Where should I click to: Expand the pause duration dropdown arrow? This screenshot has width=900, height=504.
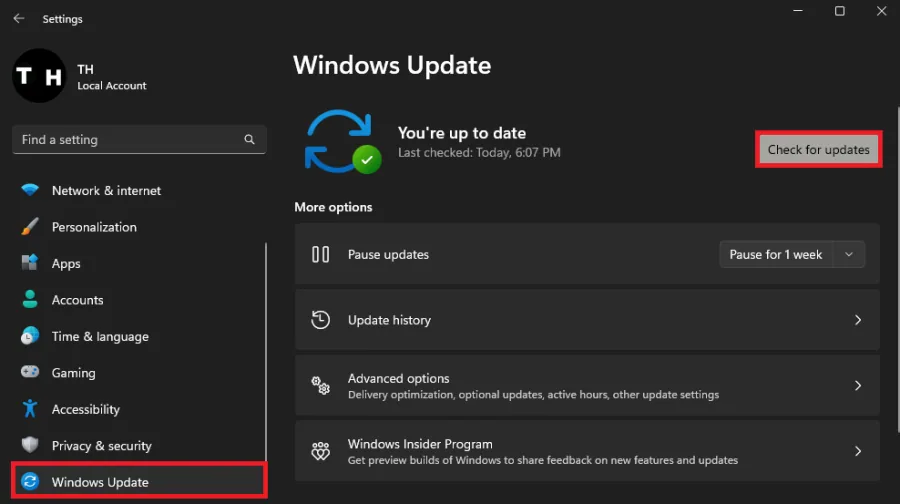pos(849,254)
